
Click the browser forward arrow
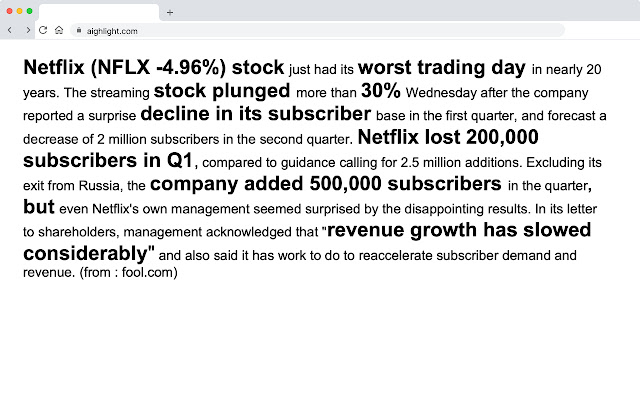(x=27, y=31)
